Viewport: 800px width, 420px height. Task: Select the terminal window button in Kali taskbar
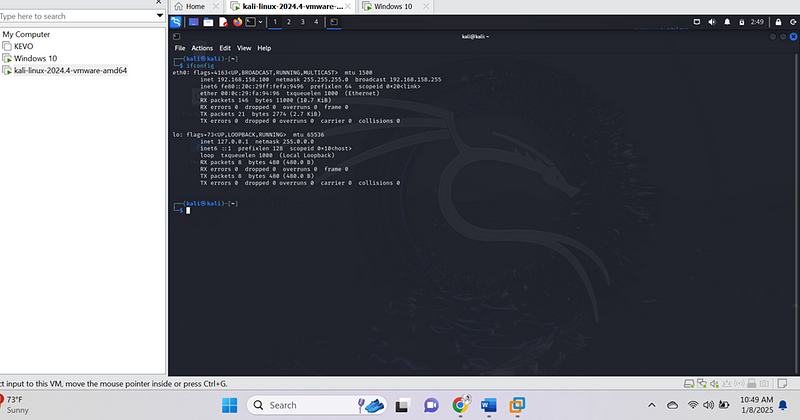(334, 22)
